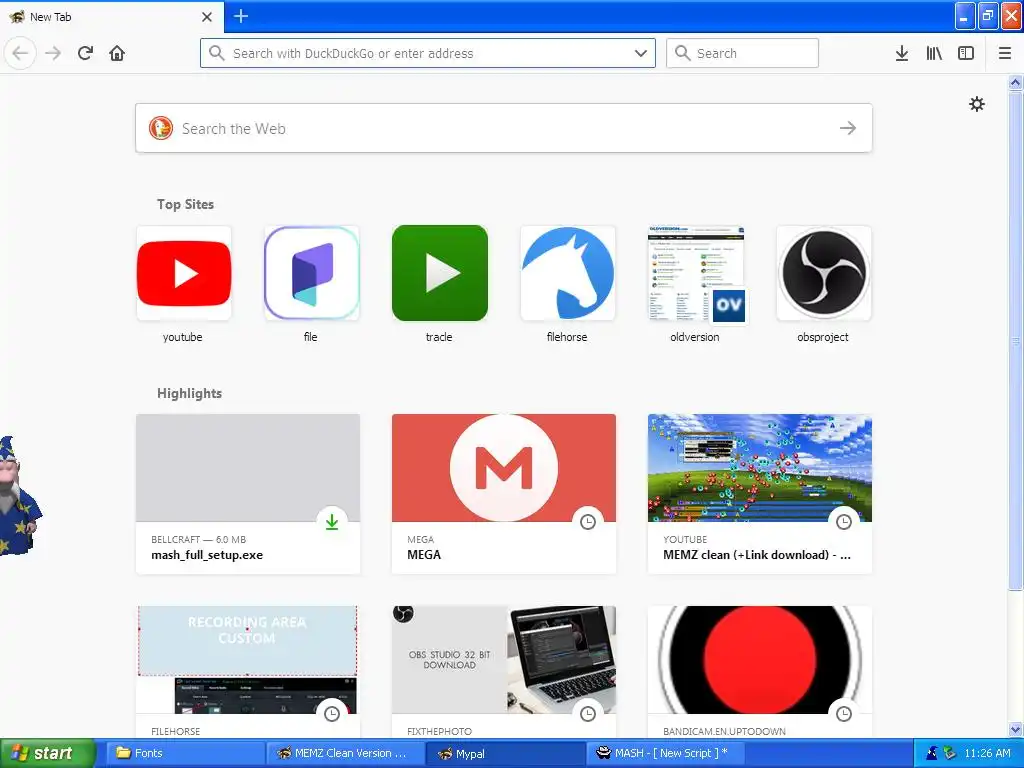Click the Search the Web box
Image resolution: width=1024 pixels, height=768 pixels.
coord(504,128)
